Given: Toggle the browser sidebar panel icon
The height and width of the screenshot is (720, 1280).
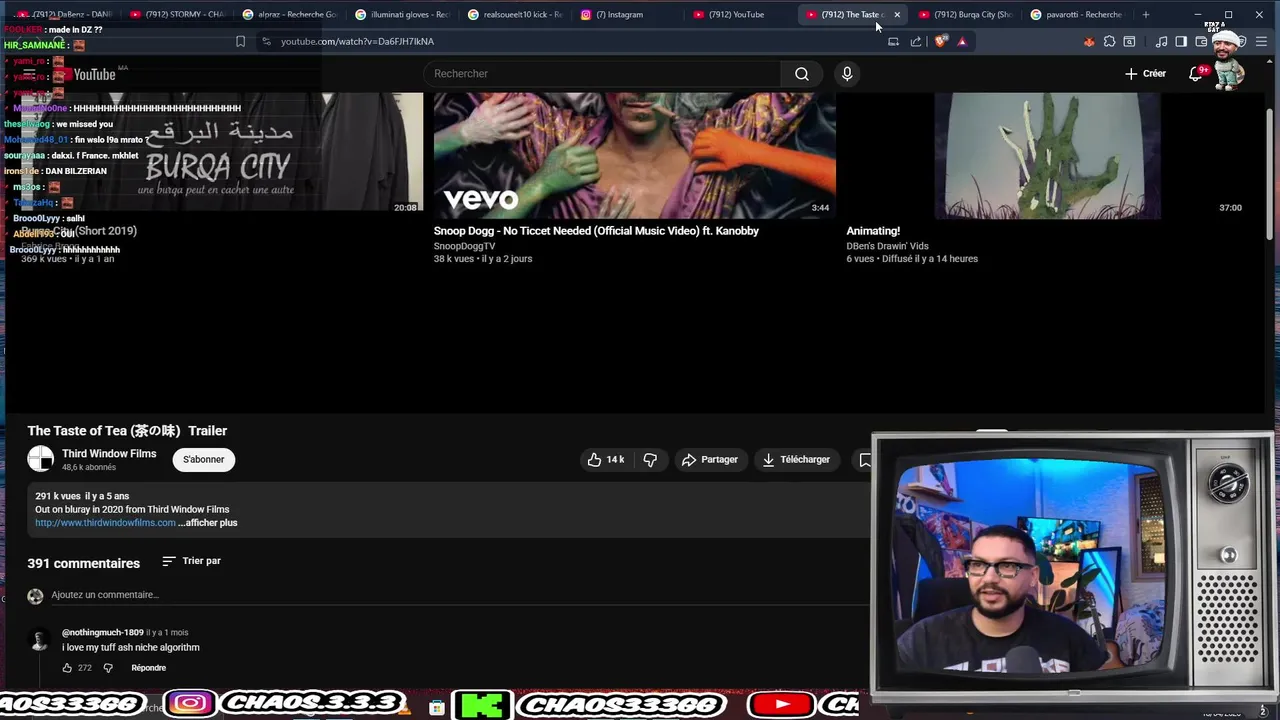Looking at the screenshot, I should (1181, 42).
